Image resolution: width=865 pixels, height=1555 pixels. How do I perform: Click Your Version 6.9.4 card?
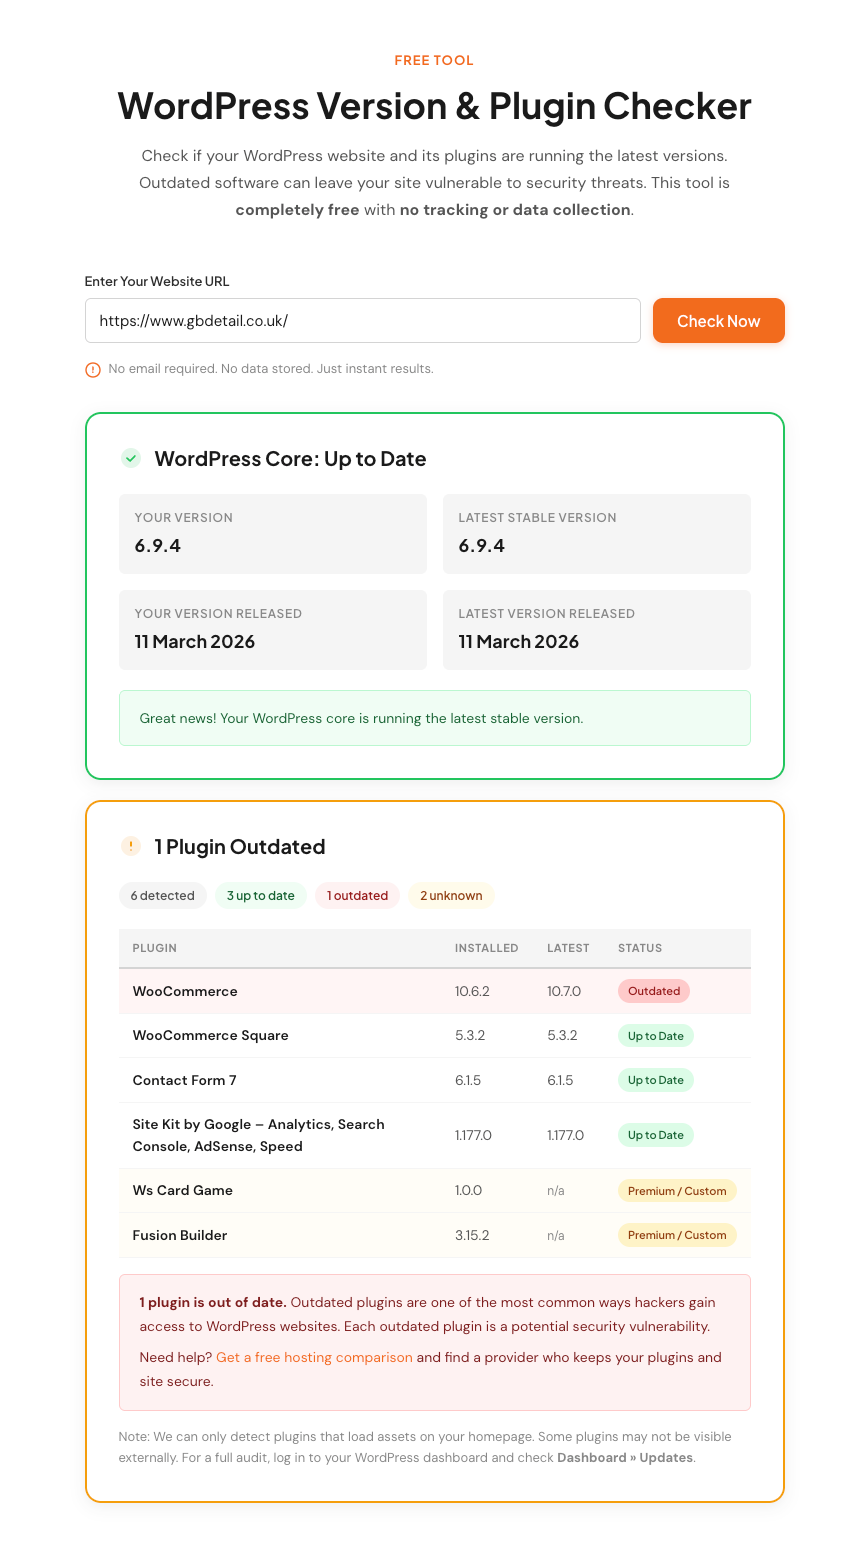tap(273, 534)
